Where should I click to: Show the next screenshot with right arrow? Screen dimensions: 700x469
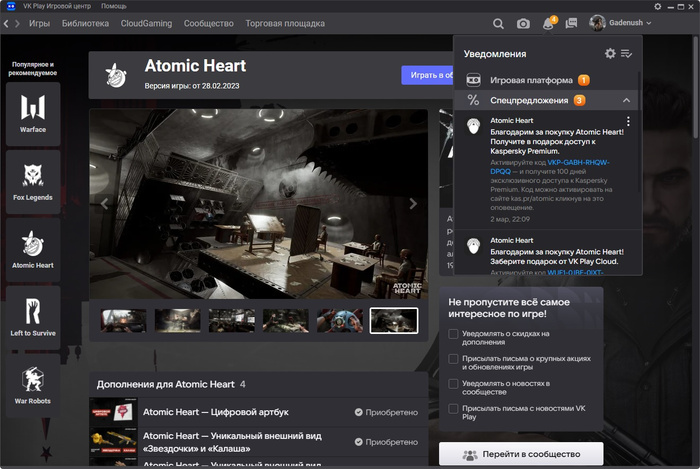click(413, 204)
